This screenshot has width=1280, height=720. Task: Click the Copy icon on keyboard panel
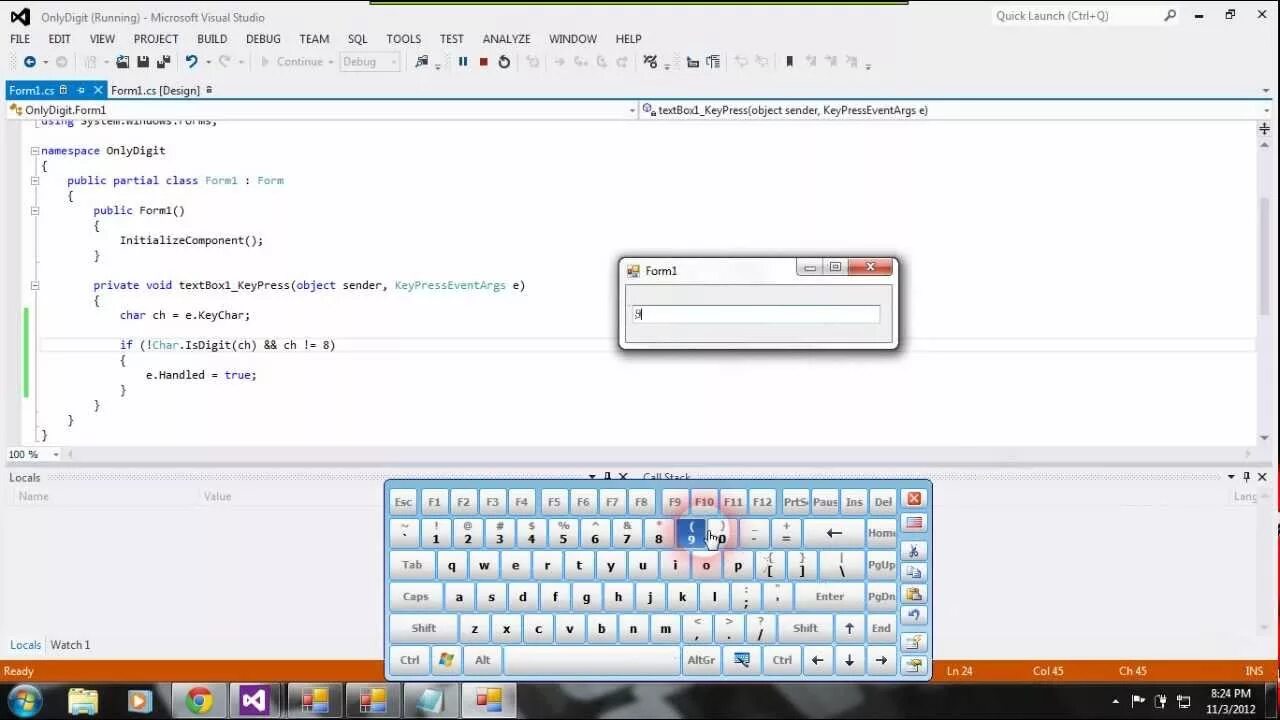pos(913,573)
